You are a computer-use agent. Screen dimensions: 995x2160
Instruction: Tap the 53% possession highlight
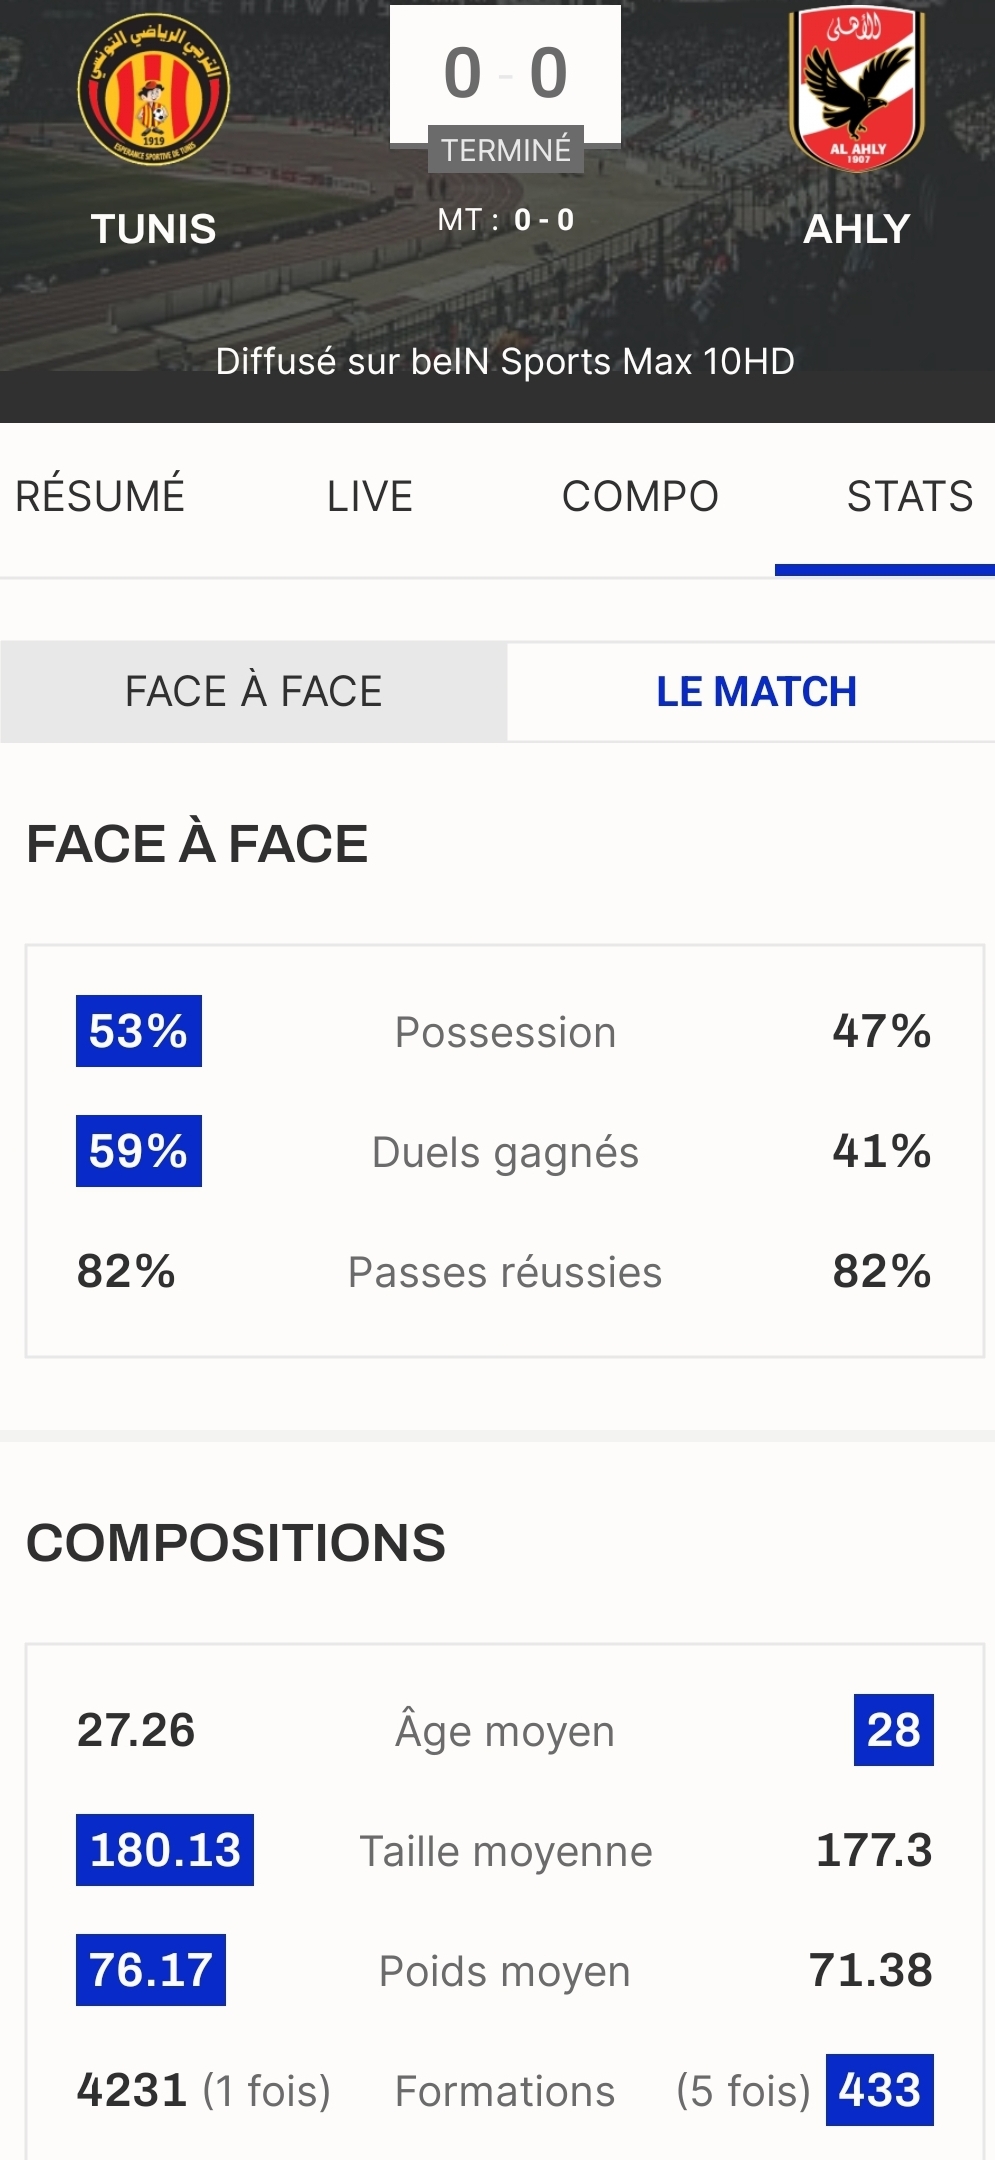(x=139, y=1031)
